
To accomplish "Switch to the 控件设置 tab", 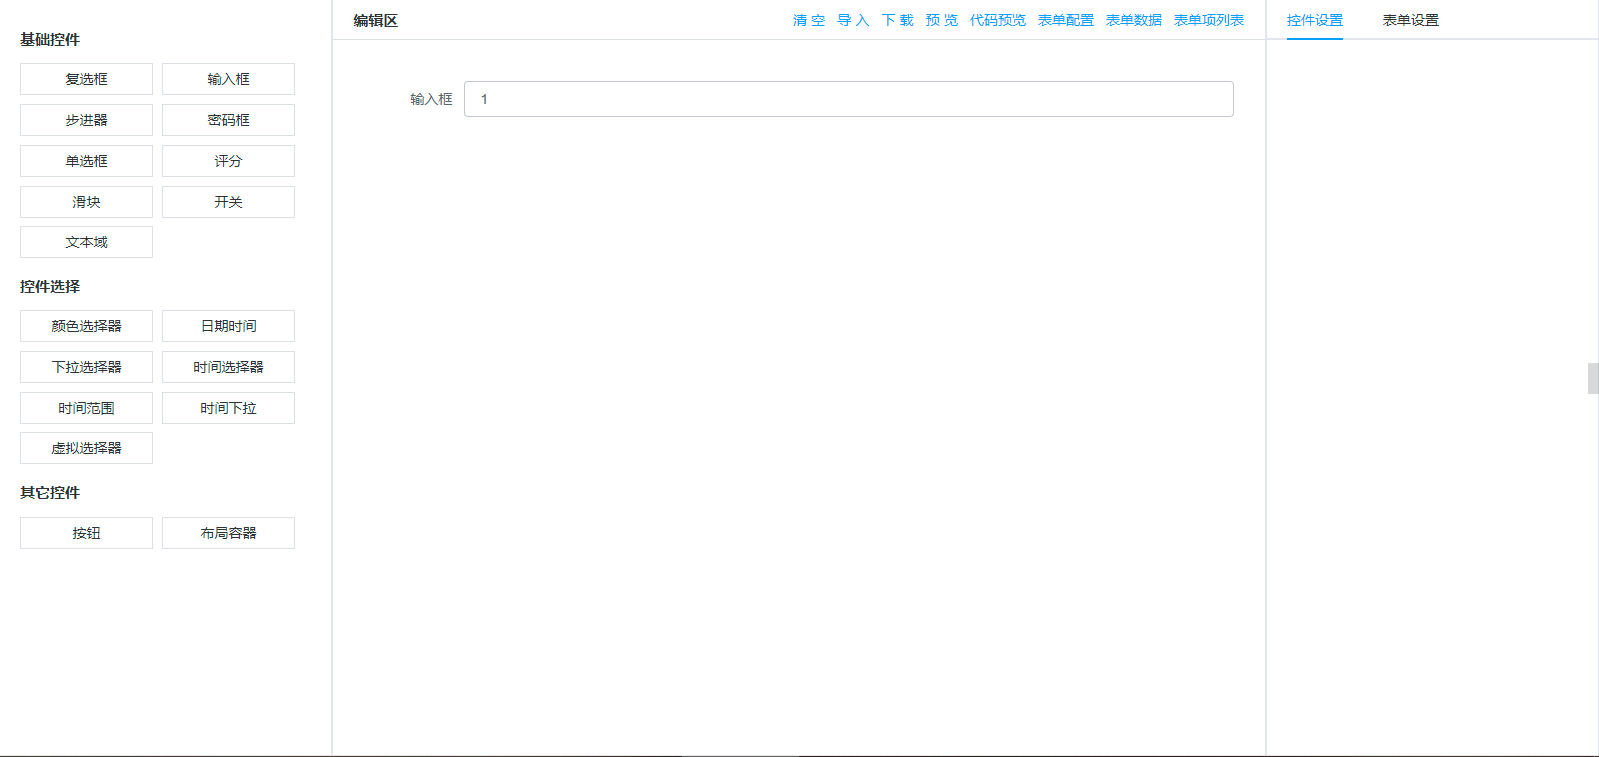I will coord(1314,20).
